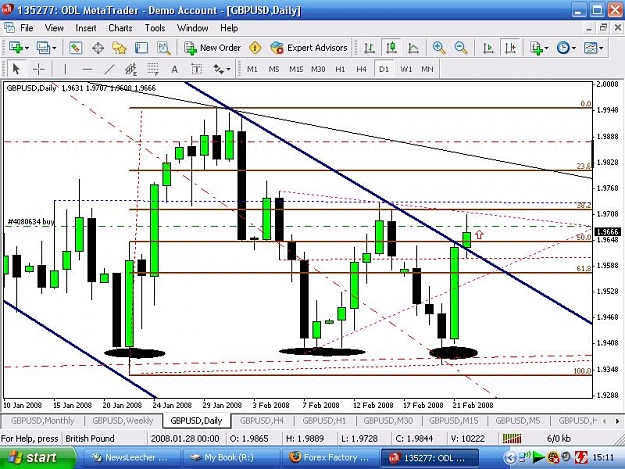Switch to the GBPUSD,Weekly chart tab
Viewport: 625px width, 469px height.
pos(123,421)
